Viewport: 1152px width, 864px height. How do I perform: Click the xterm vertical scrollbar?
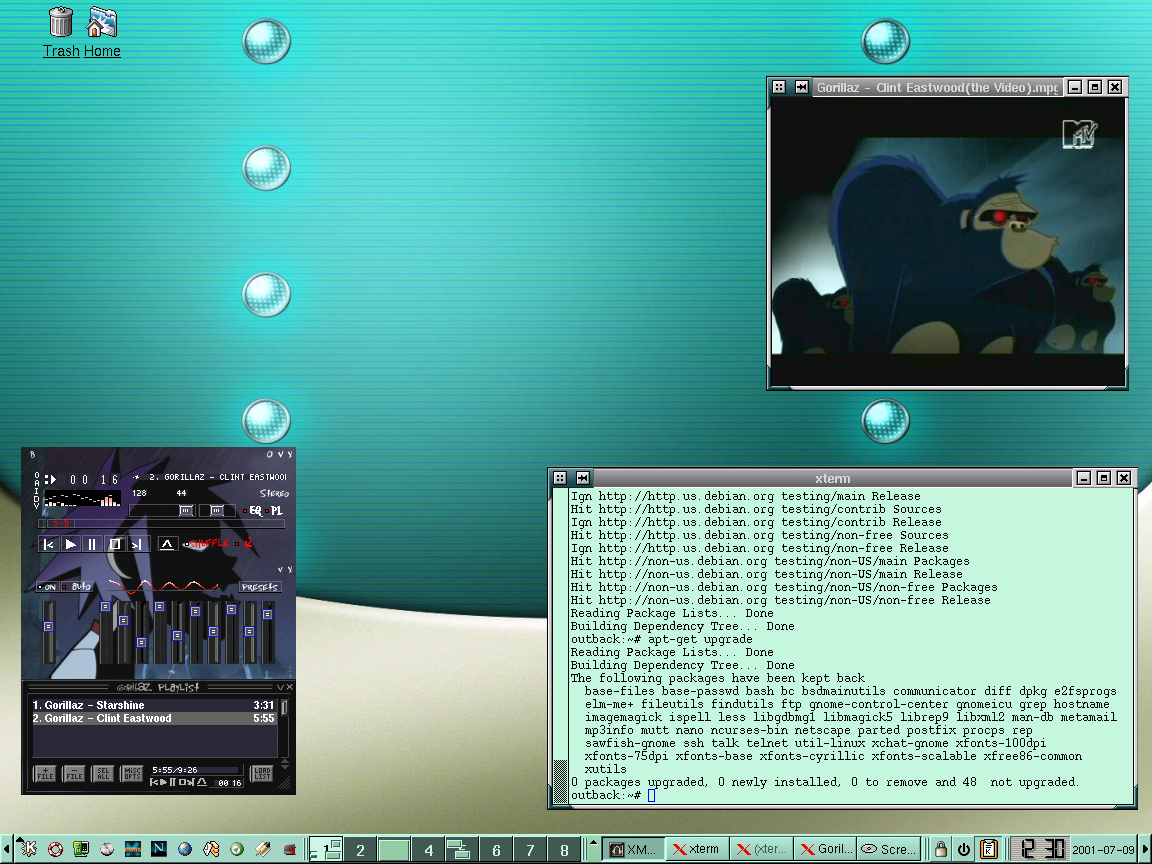(x=561, y=647)
